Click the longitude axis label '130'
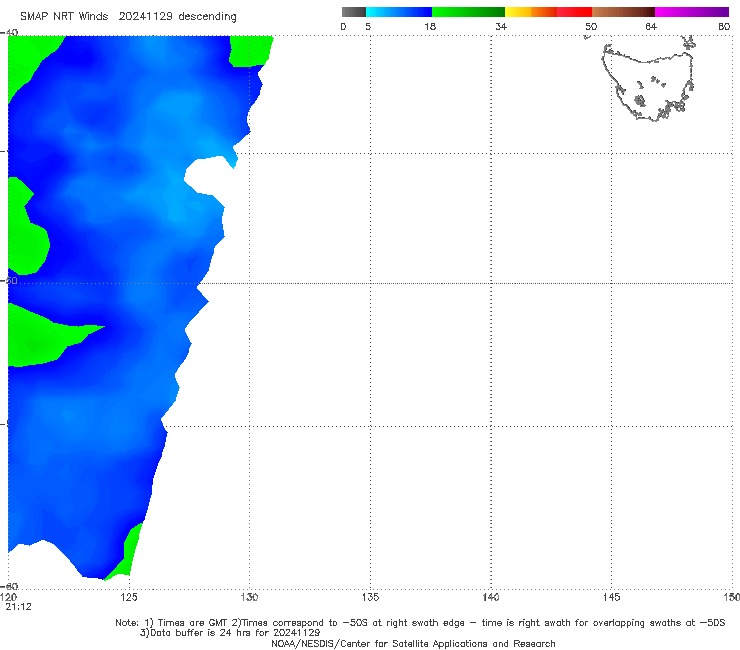 coord(249,598)
